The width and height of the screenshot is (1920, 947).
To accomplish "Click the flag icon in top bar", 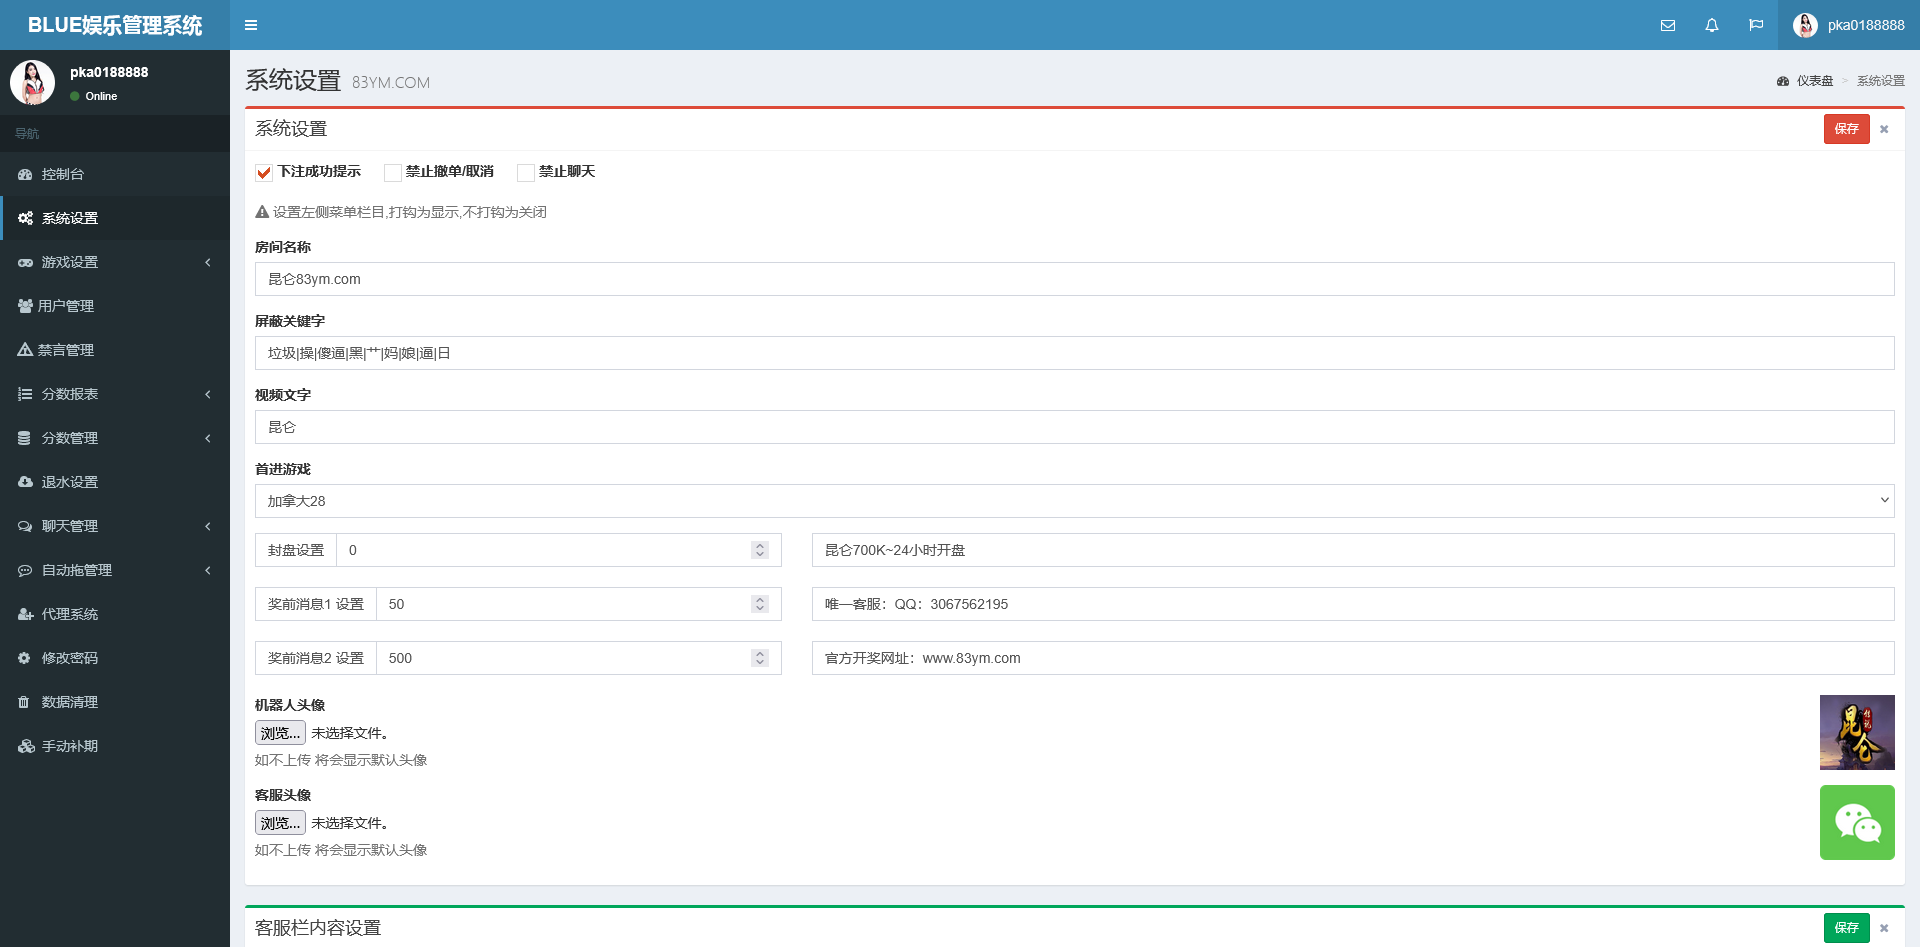I will [1756, 25].
